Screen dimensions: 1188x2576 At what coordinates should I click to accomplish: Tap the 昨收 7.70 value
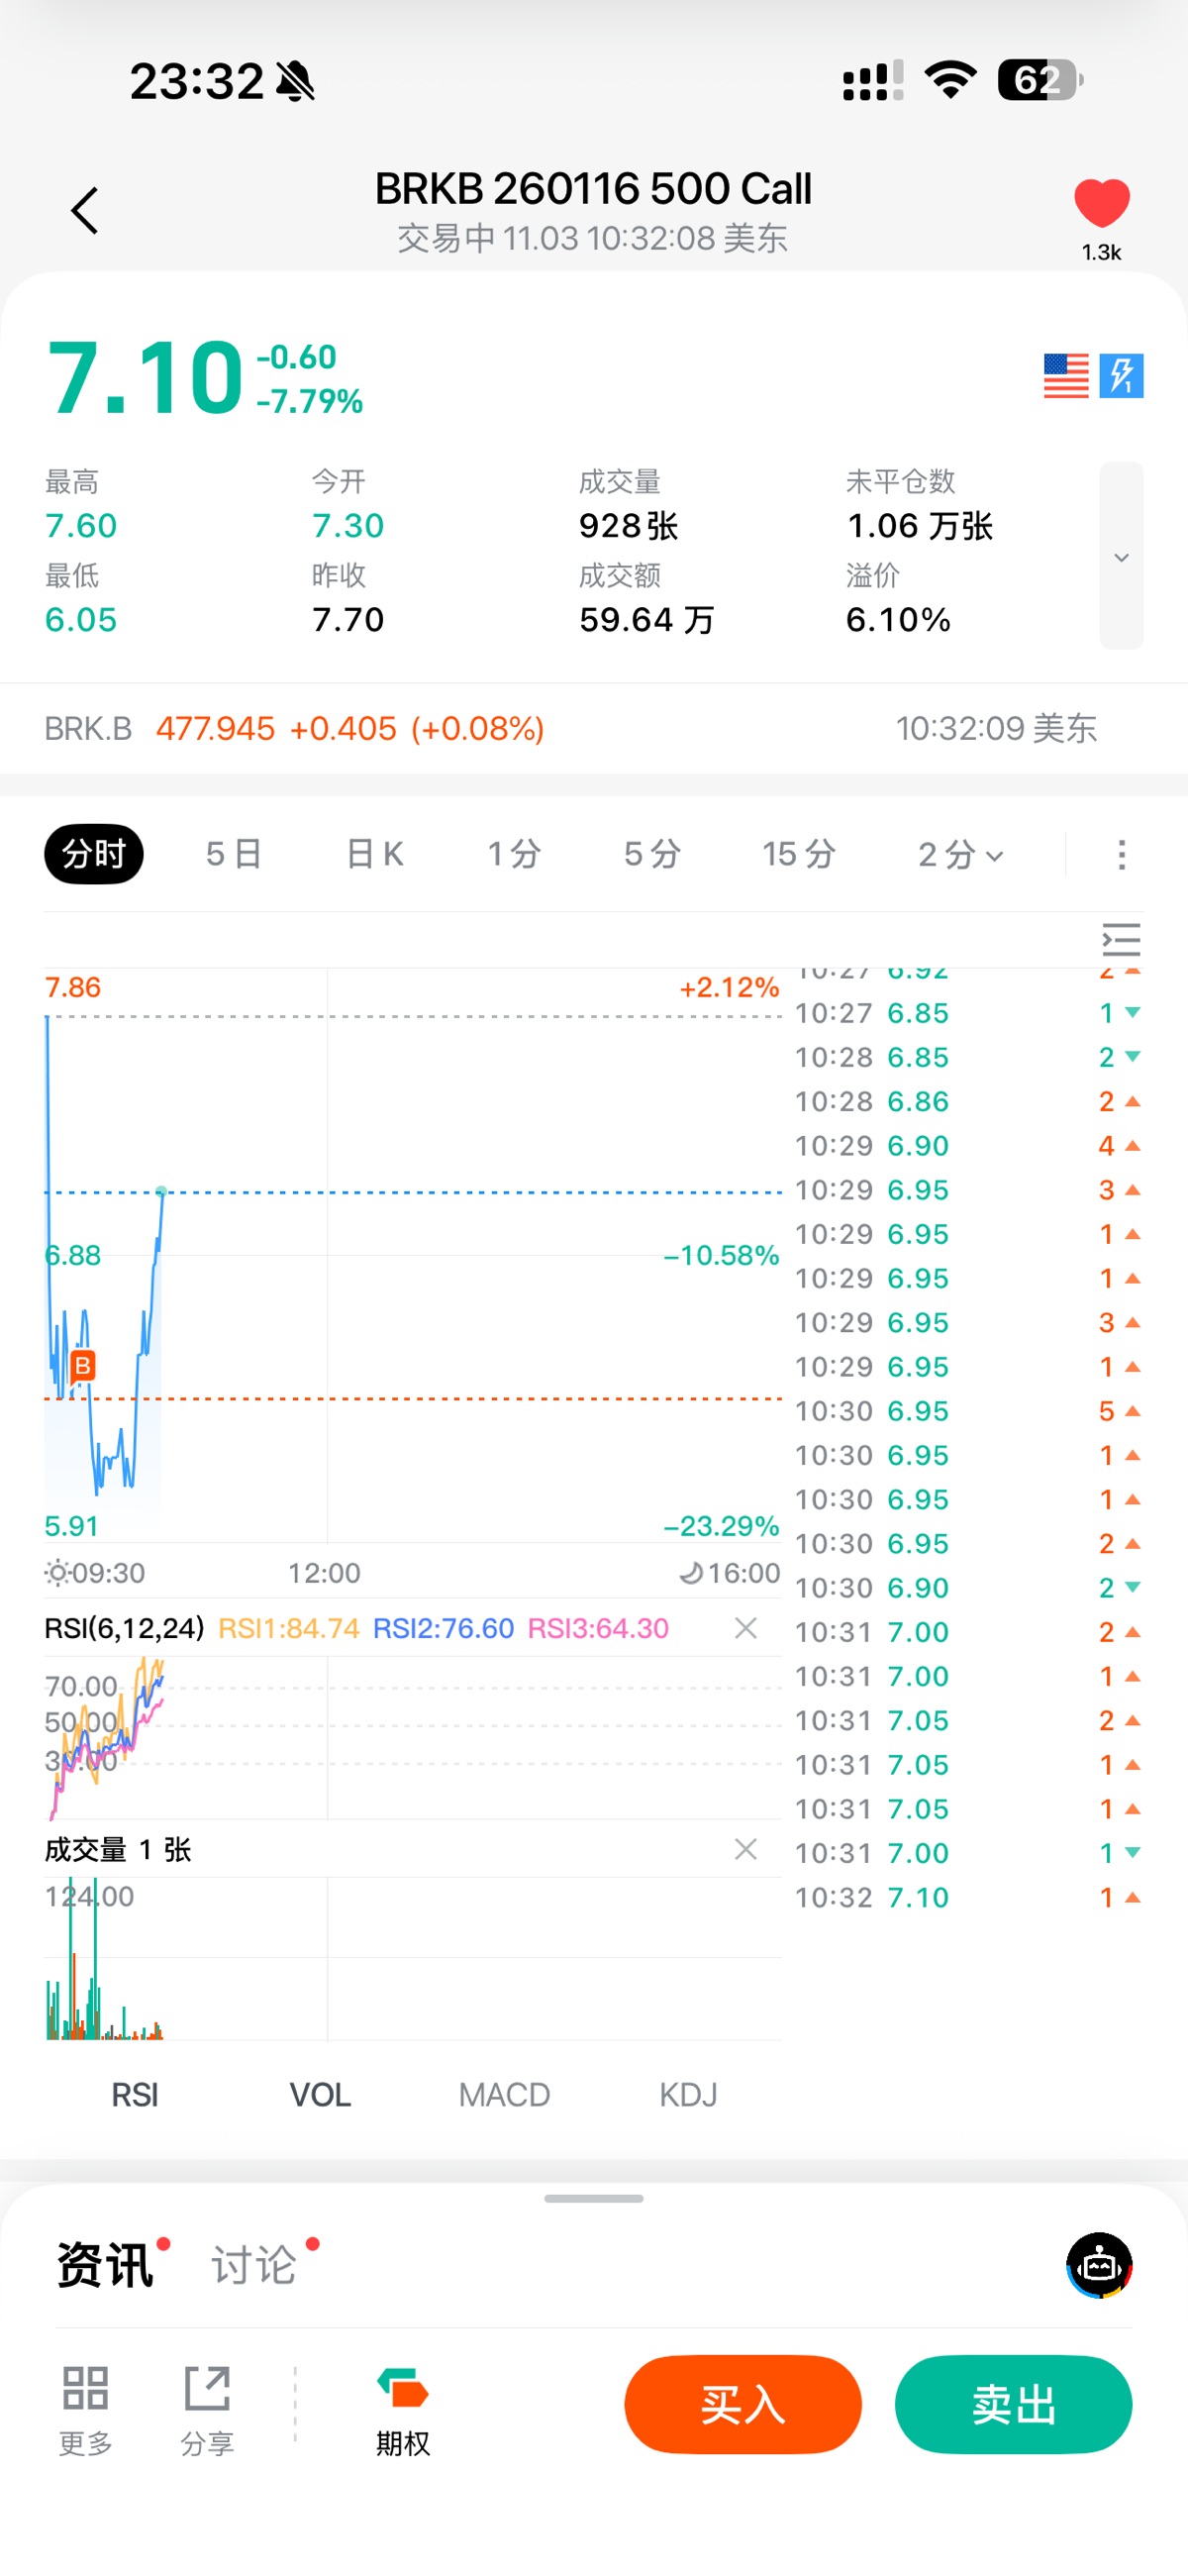pos(348,620)
